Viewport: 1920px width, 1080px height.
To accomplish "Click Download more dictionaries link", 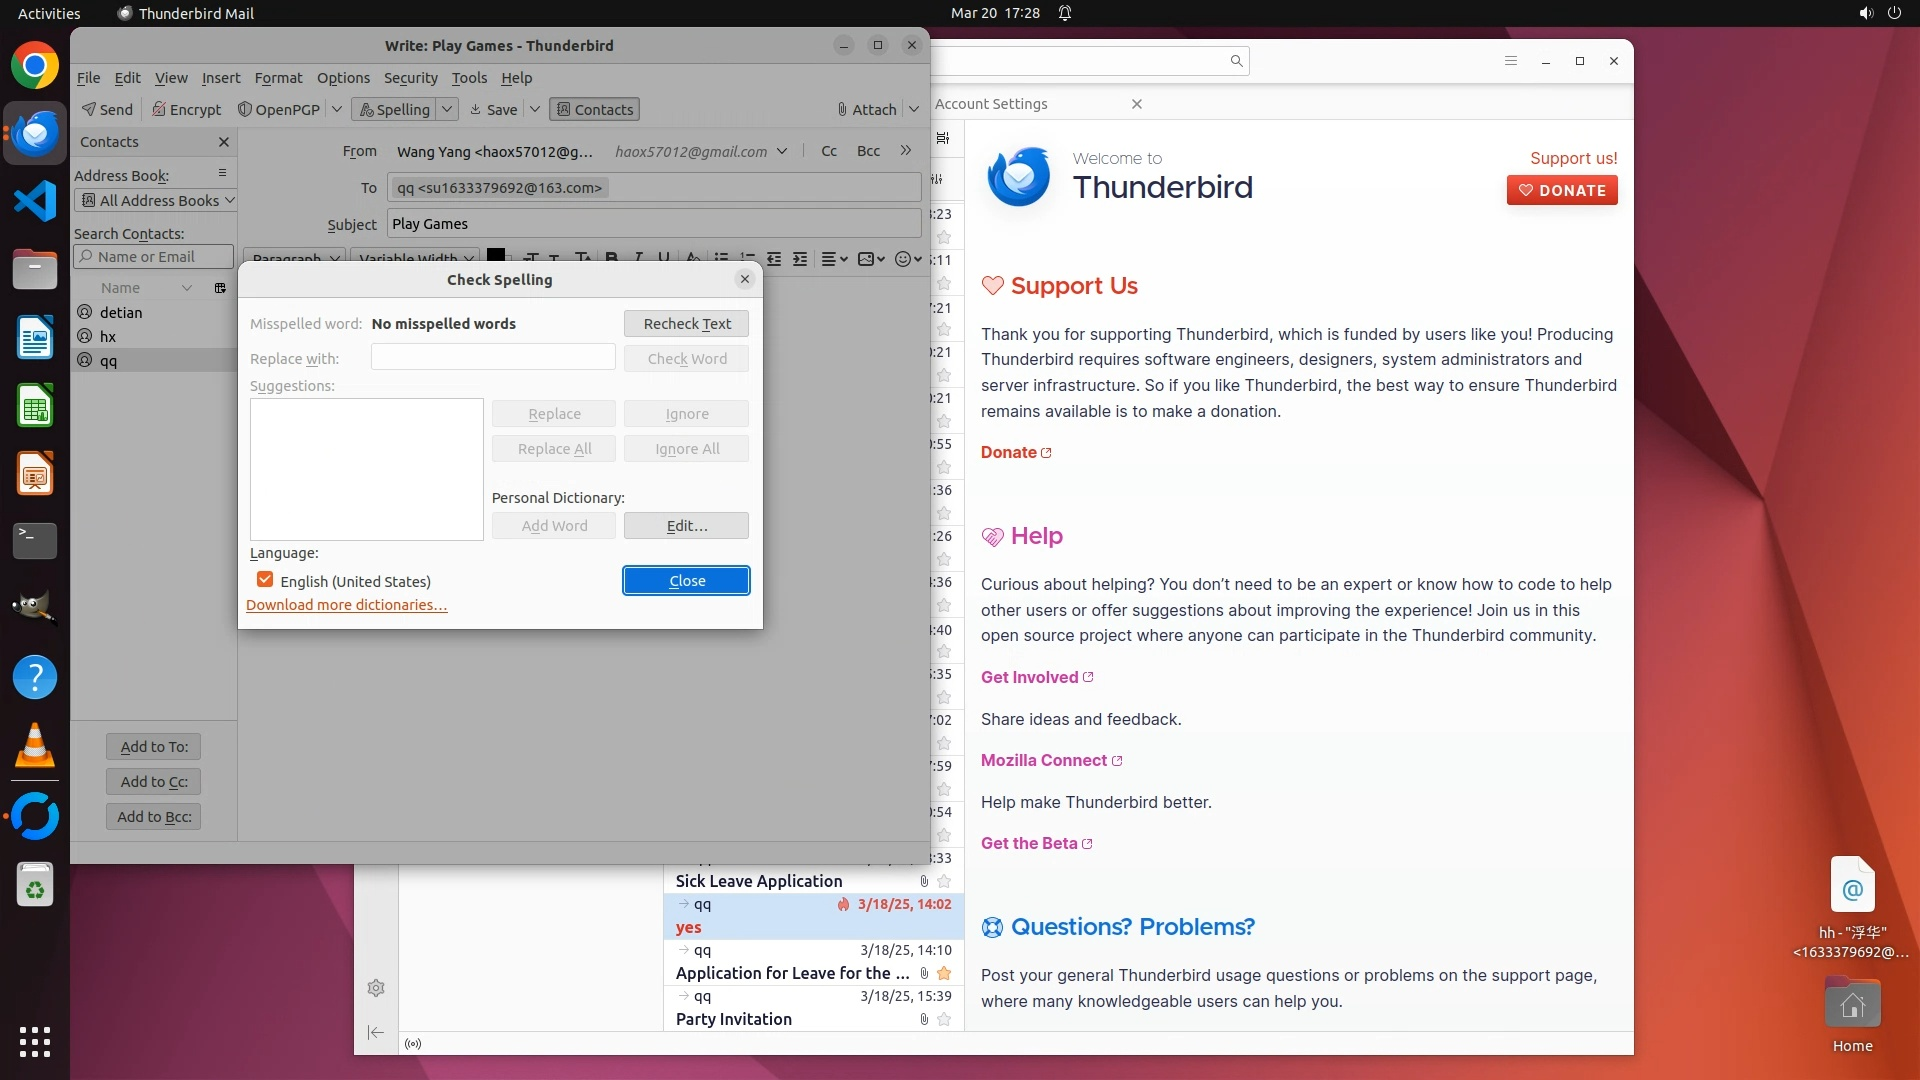I will click(x=346, y=605).
